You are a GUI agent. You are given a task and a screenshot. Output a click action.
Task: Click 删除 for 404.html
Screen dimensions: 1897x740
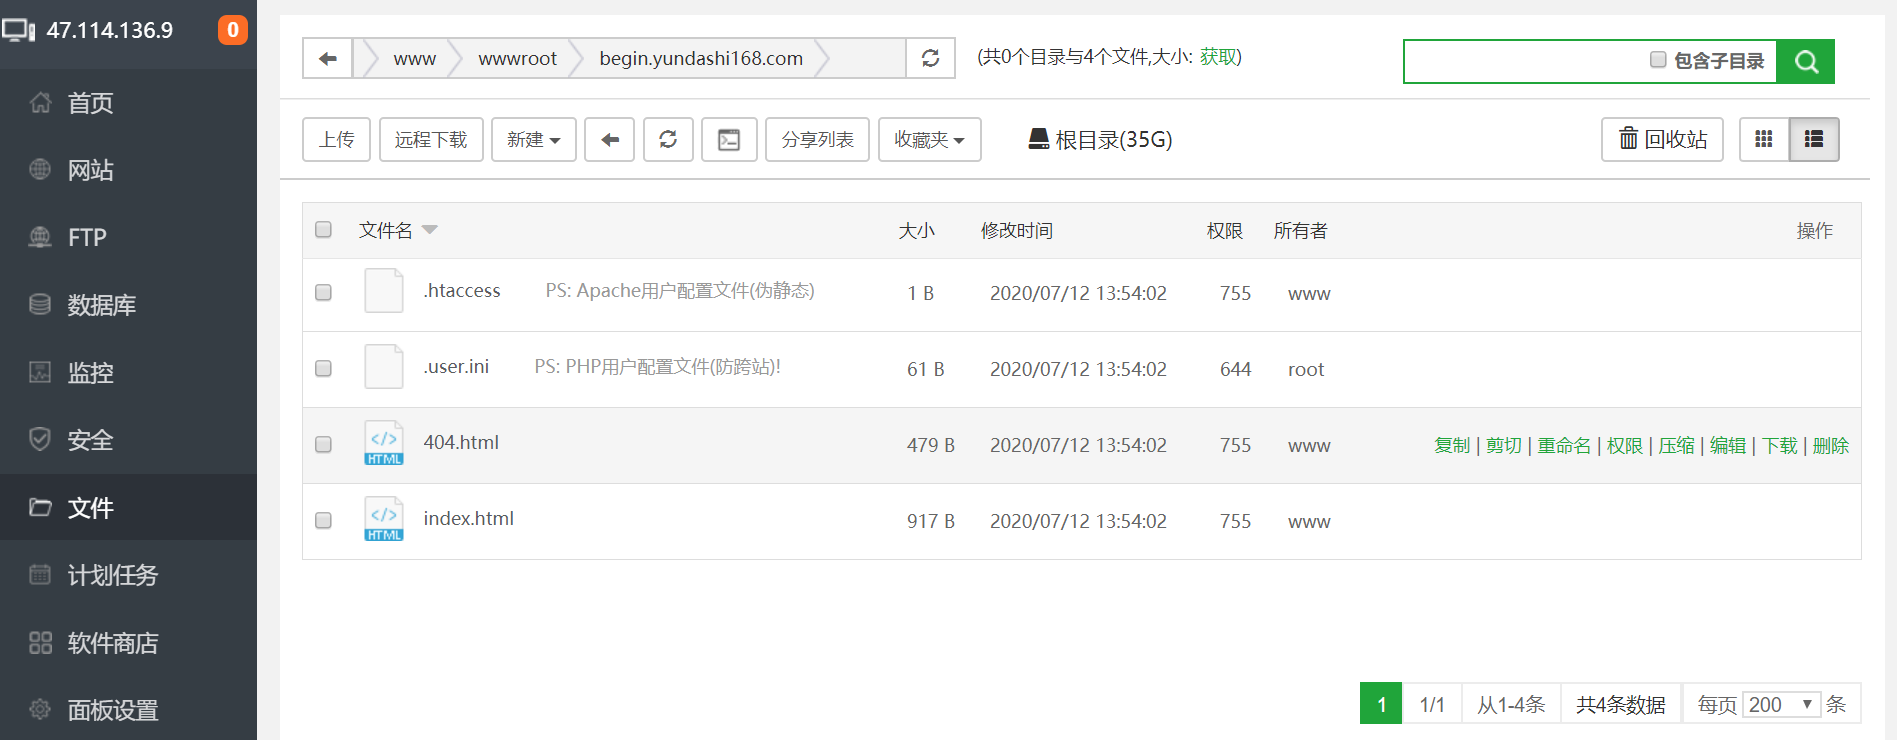pos(1831,445)
